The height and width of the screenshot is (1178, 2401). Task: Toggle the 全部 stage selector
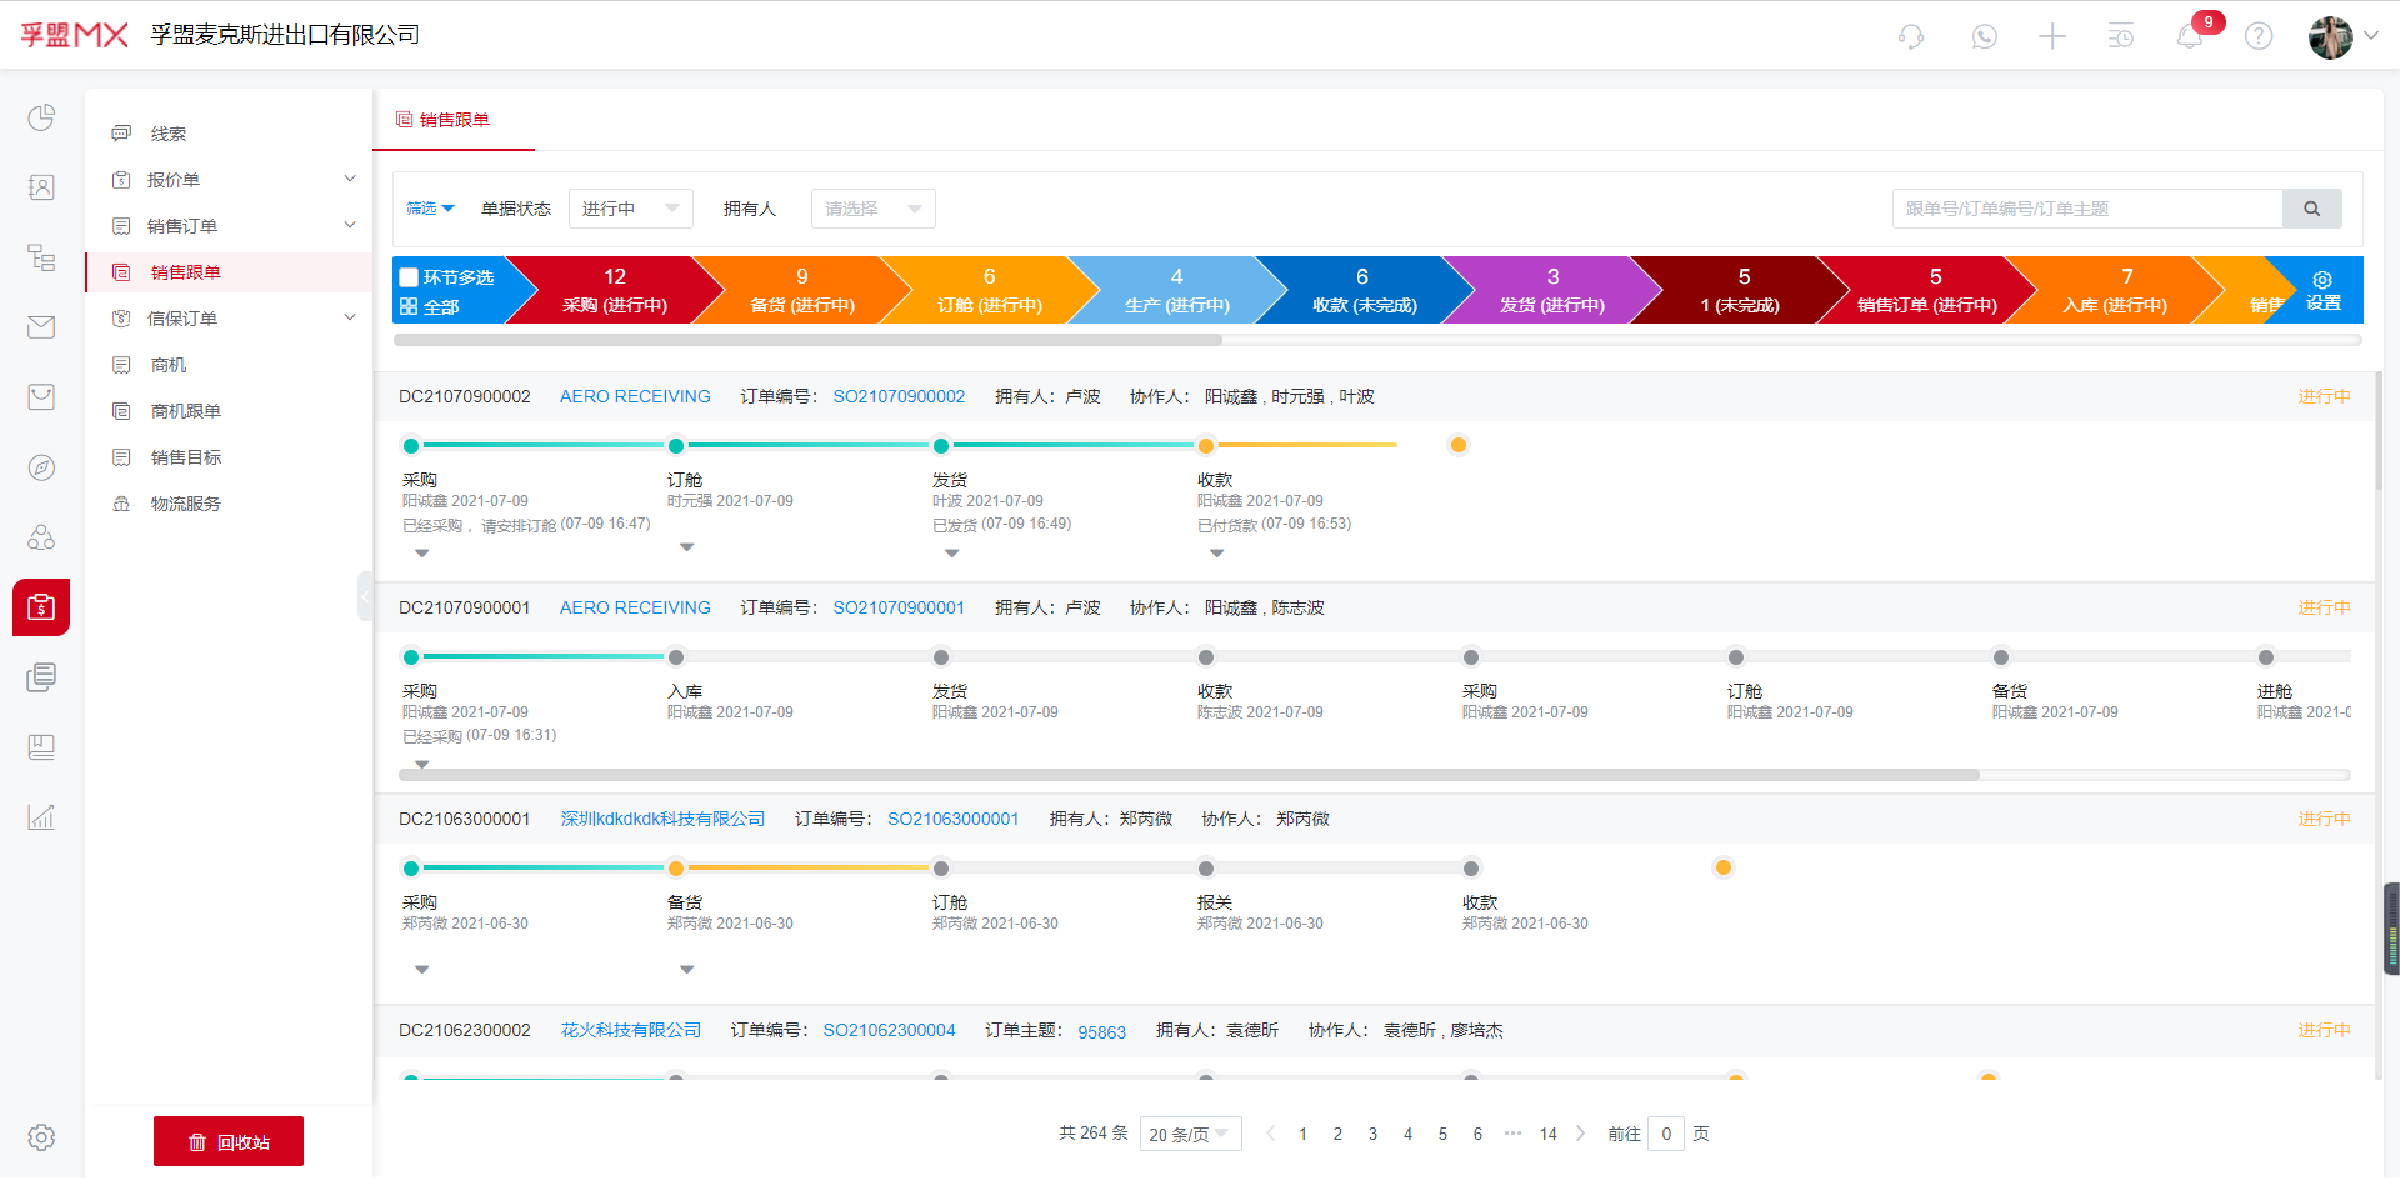point(435,305)
